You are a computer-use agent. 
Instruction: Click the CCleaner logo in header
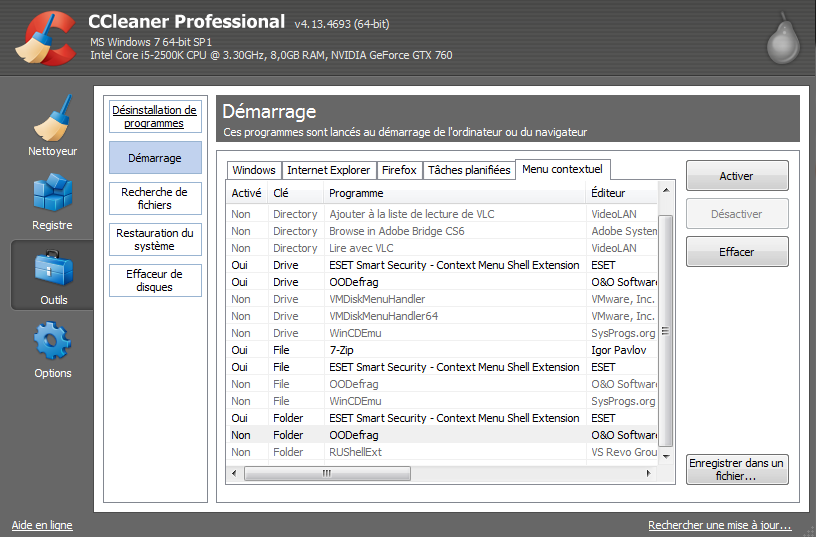pyautogui.click(x=45, y=39)
